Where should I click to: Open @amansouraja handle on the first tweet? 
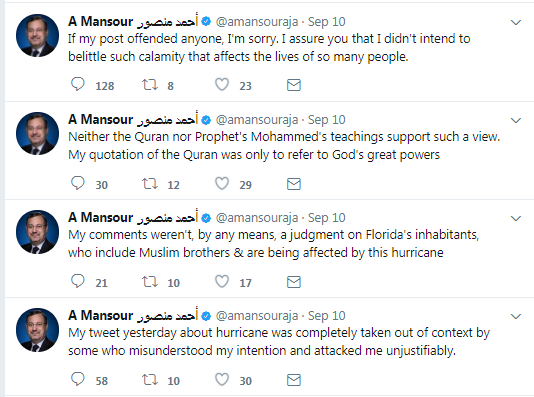[257, 22]
